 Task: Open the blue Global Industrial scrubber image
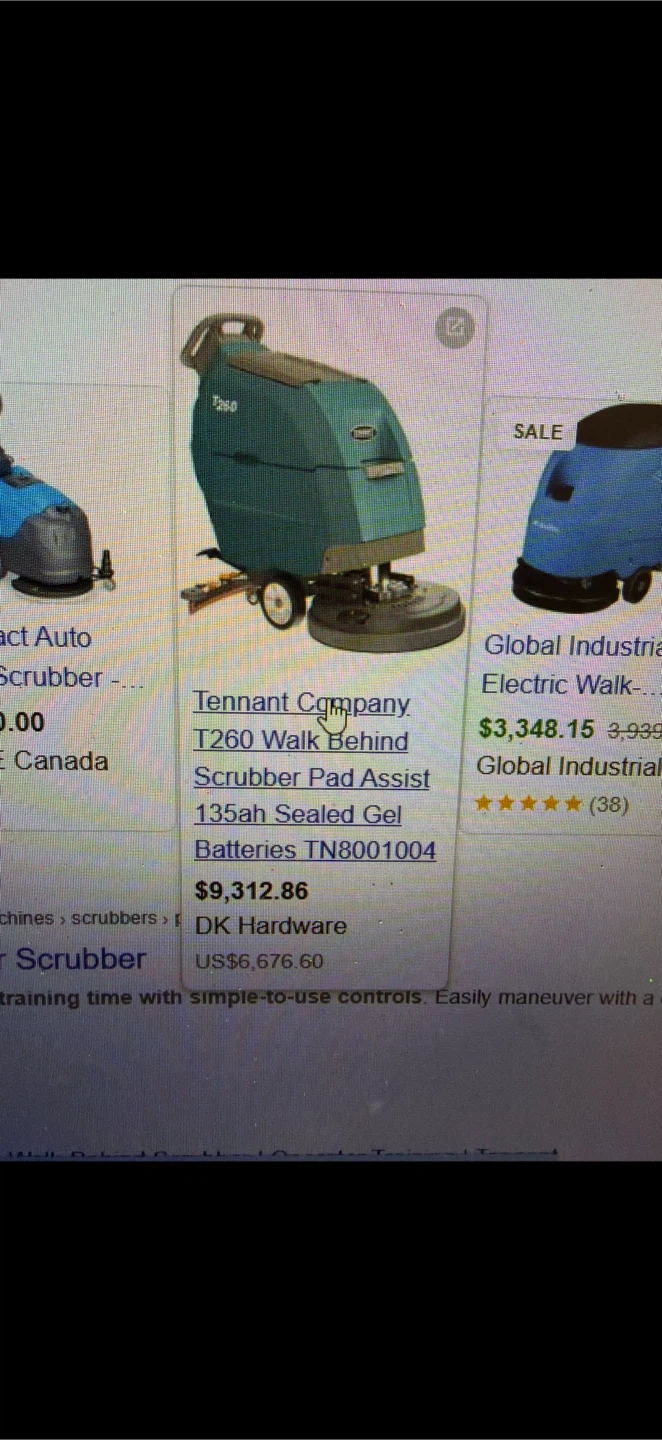click(x=587, y=508)
